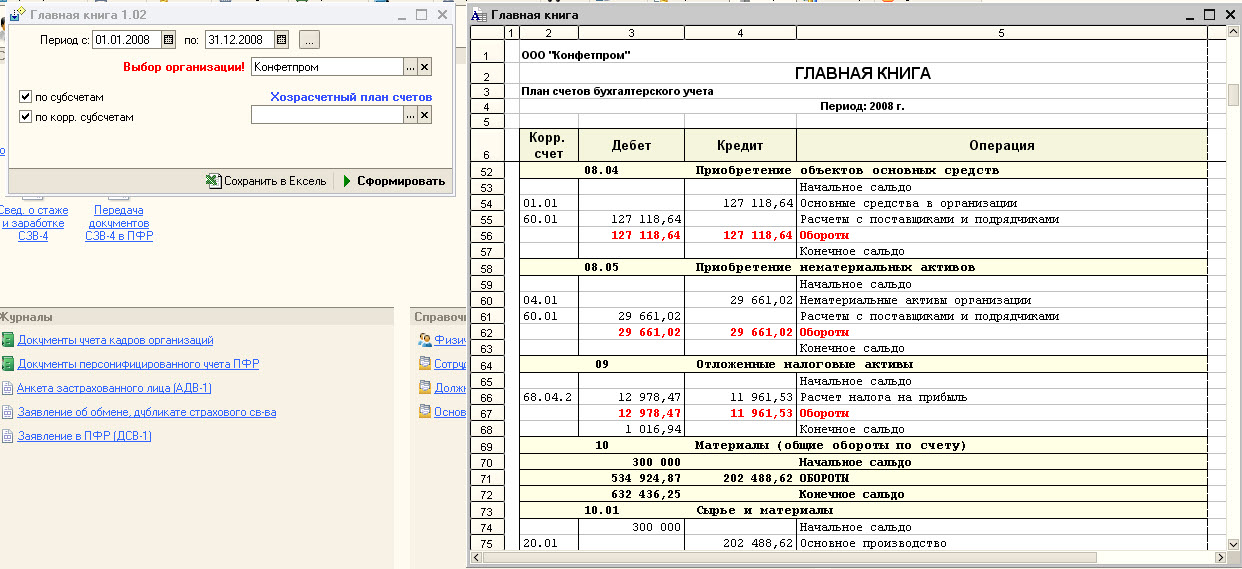Viewport: 1242px width, 569px height.
Task: Open 'Документы учета кадров организаций' journal
Action: [115, 340]
